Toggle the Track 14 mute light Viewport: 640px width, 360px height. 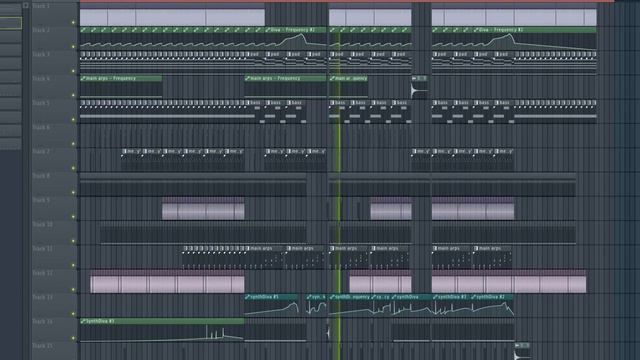coord(73,338)
